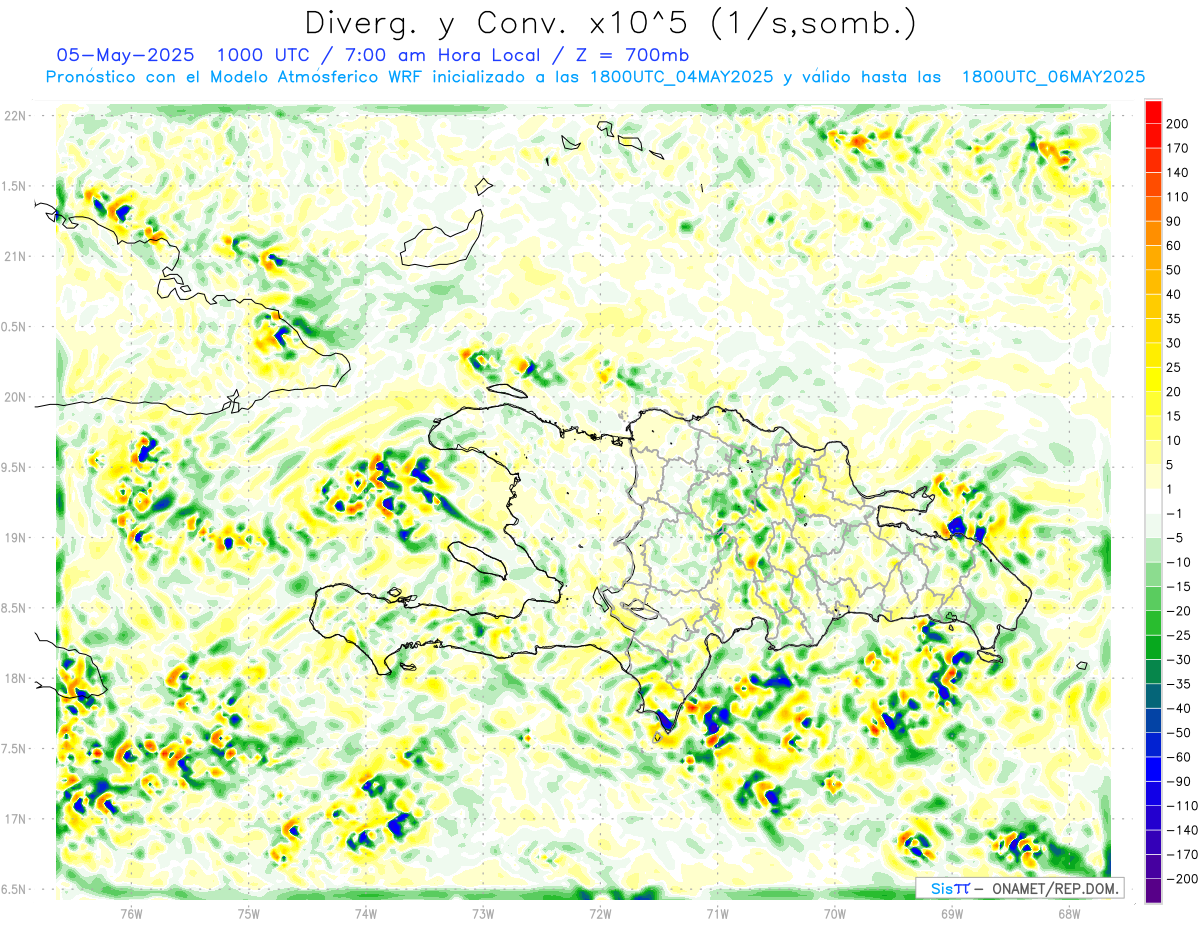Click the colorbar value '-1'
The image size is (1200, 927).
pos(1175,514)
